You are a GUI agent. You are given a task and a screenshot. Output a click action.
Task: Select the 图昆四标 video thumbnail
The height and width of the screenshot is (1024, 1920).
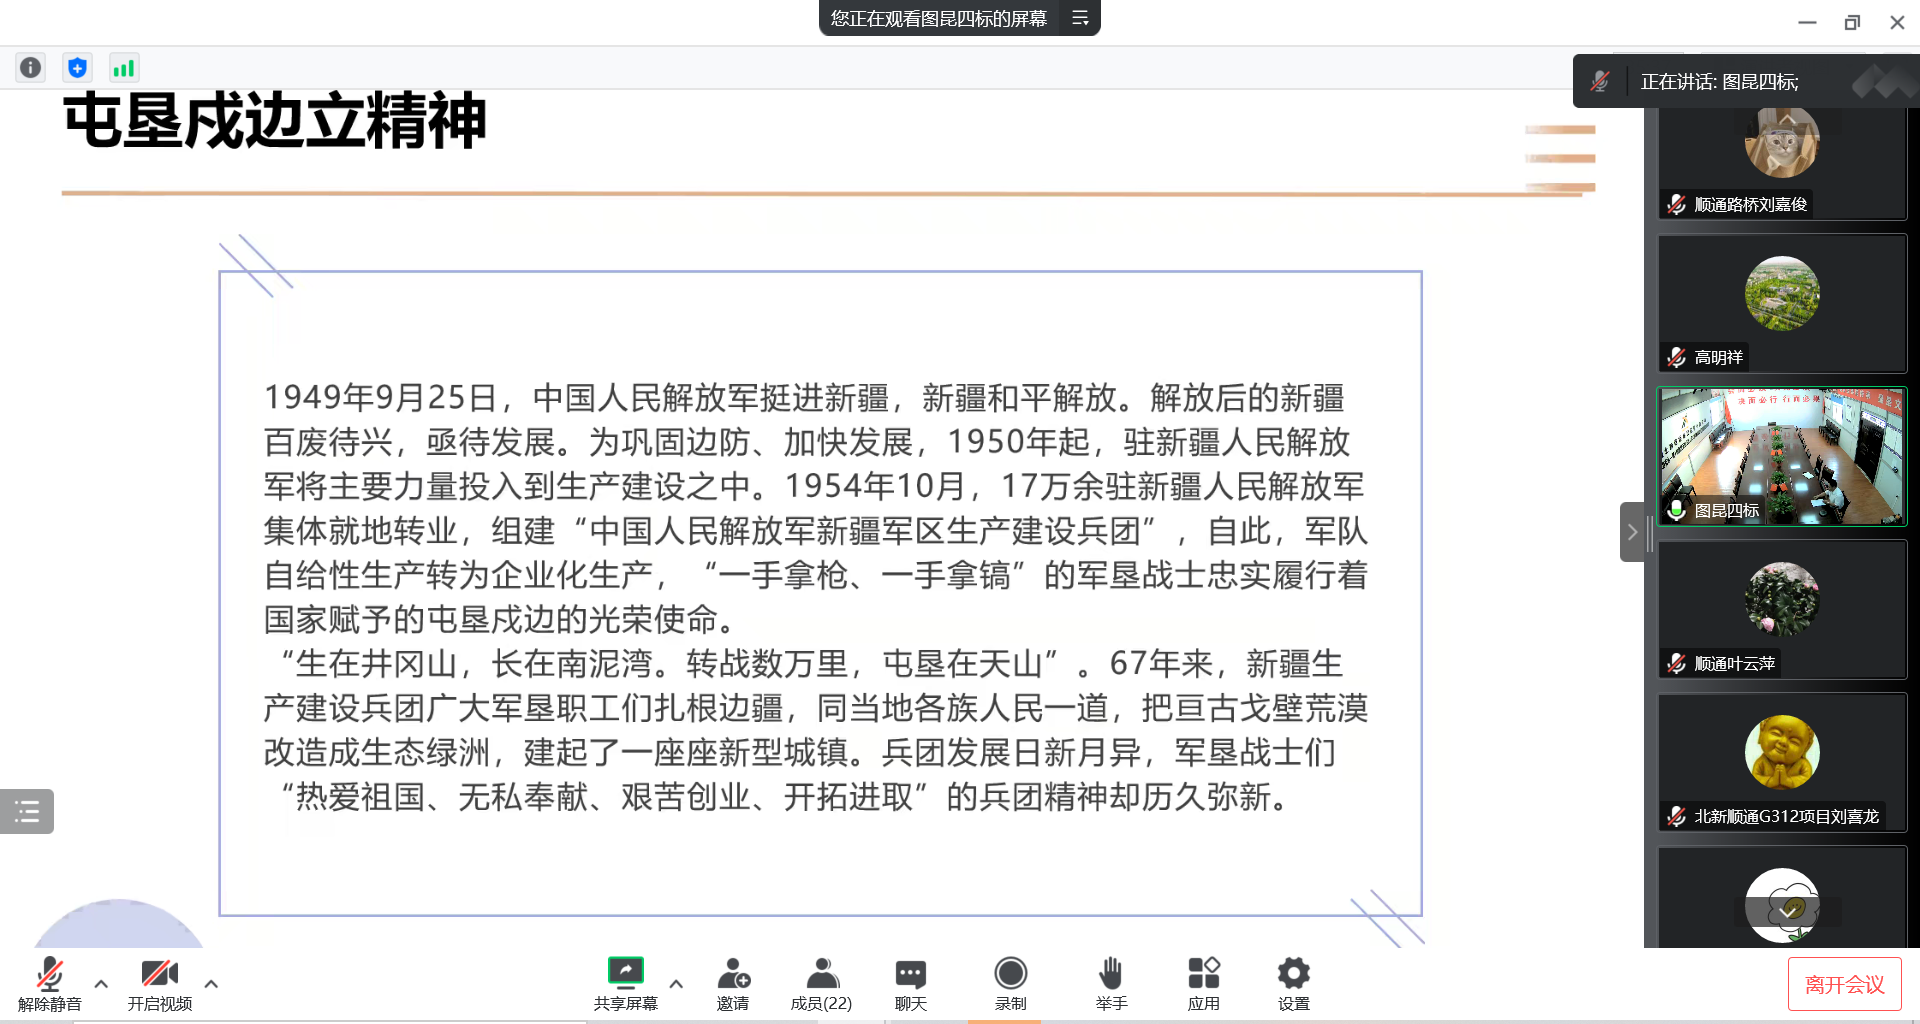1782,456
